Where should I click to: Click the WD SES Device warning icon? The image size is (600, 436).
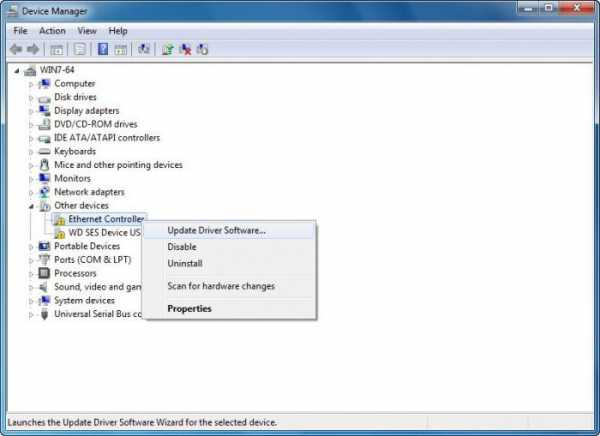pos(60,233)
